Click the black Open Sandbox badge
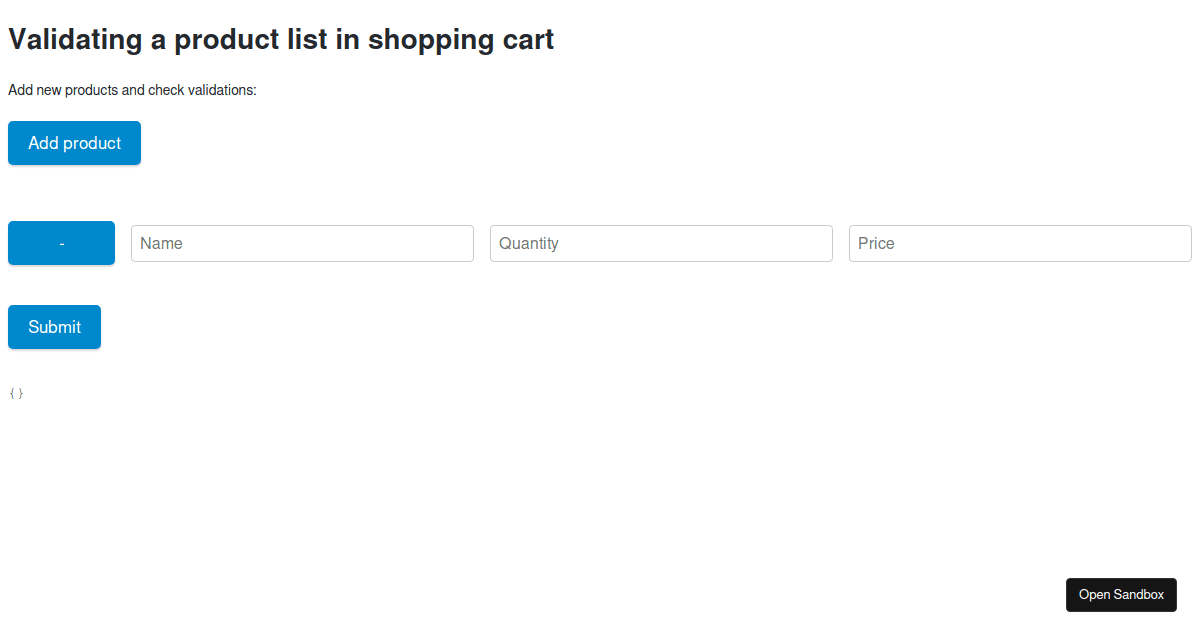This screenshot has width=1200, height=630. click(x=1121, y=594)
